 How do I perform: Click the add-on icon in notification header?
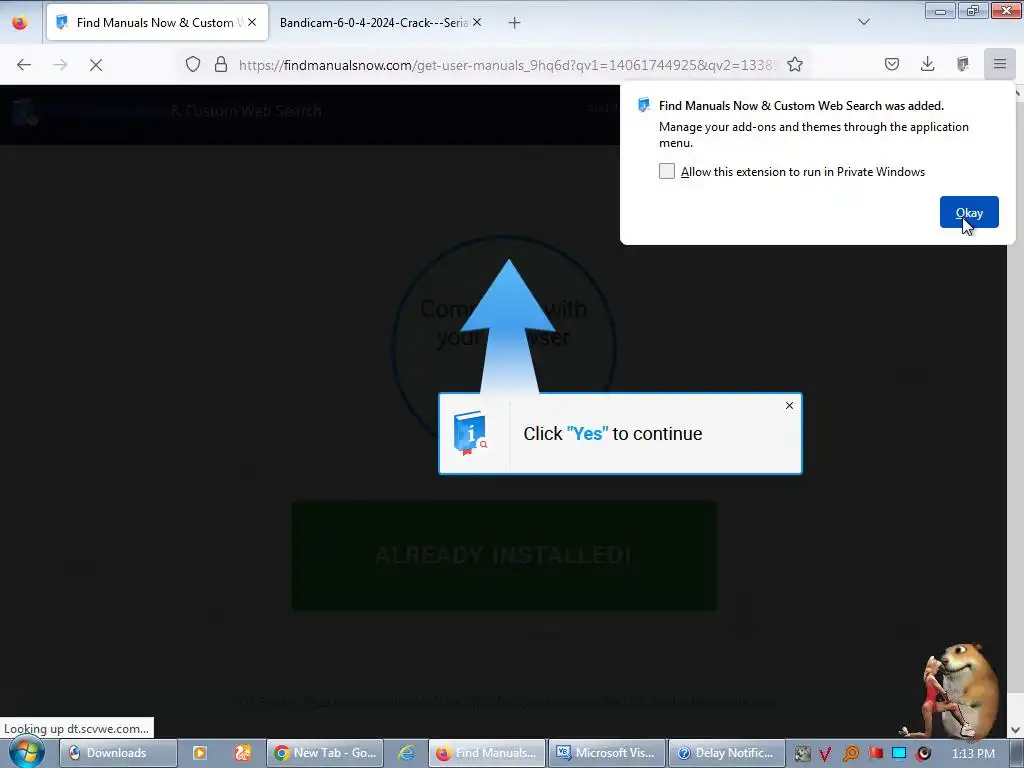point(644,105)
